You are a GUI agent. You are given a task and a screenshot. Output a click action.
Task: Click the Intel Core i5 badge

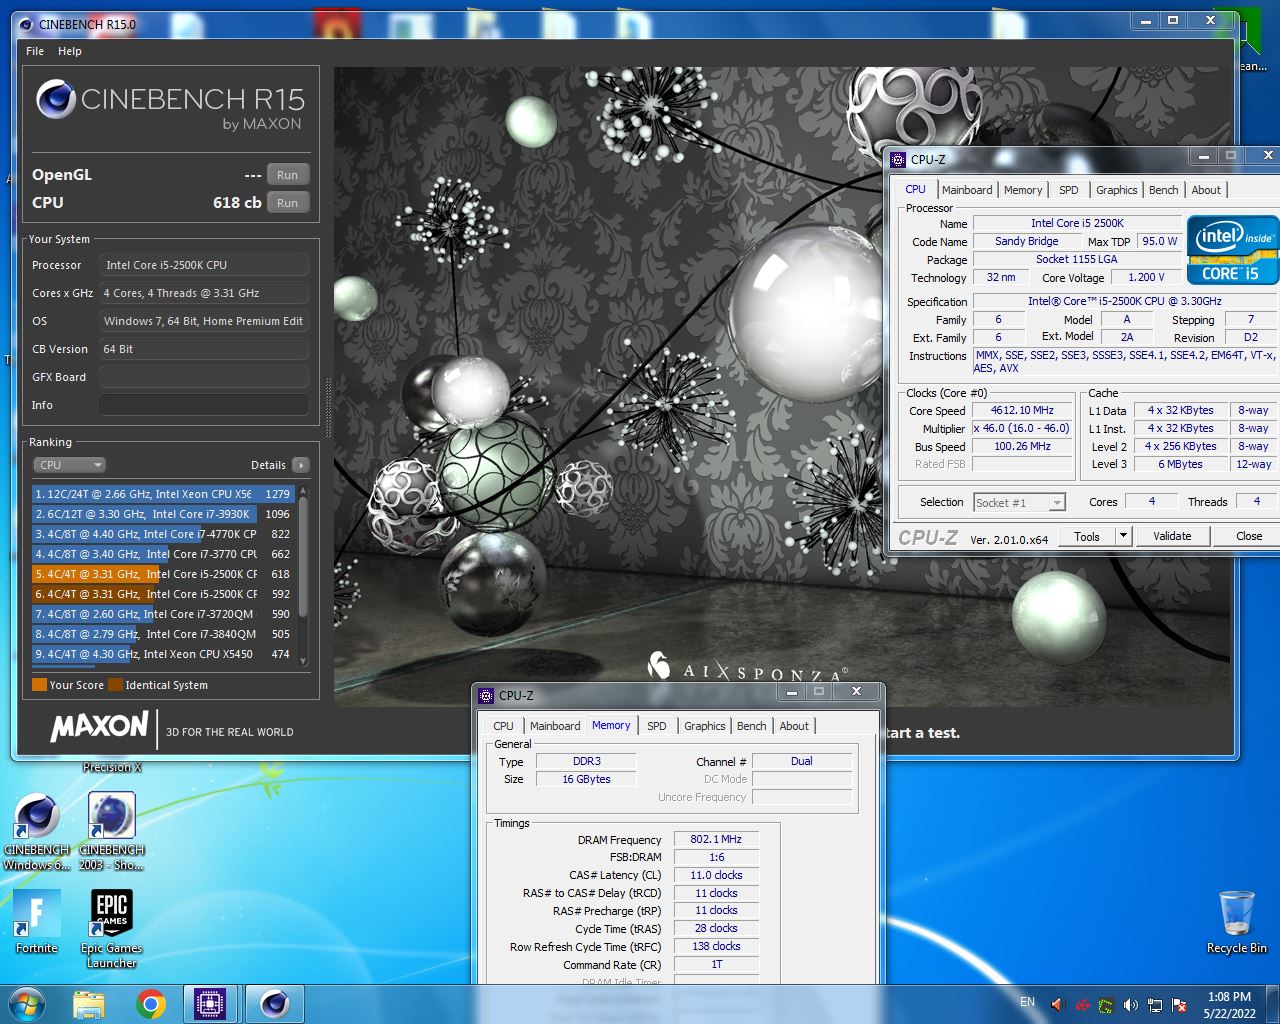click(x=1232, y=250)
